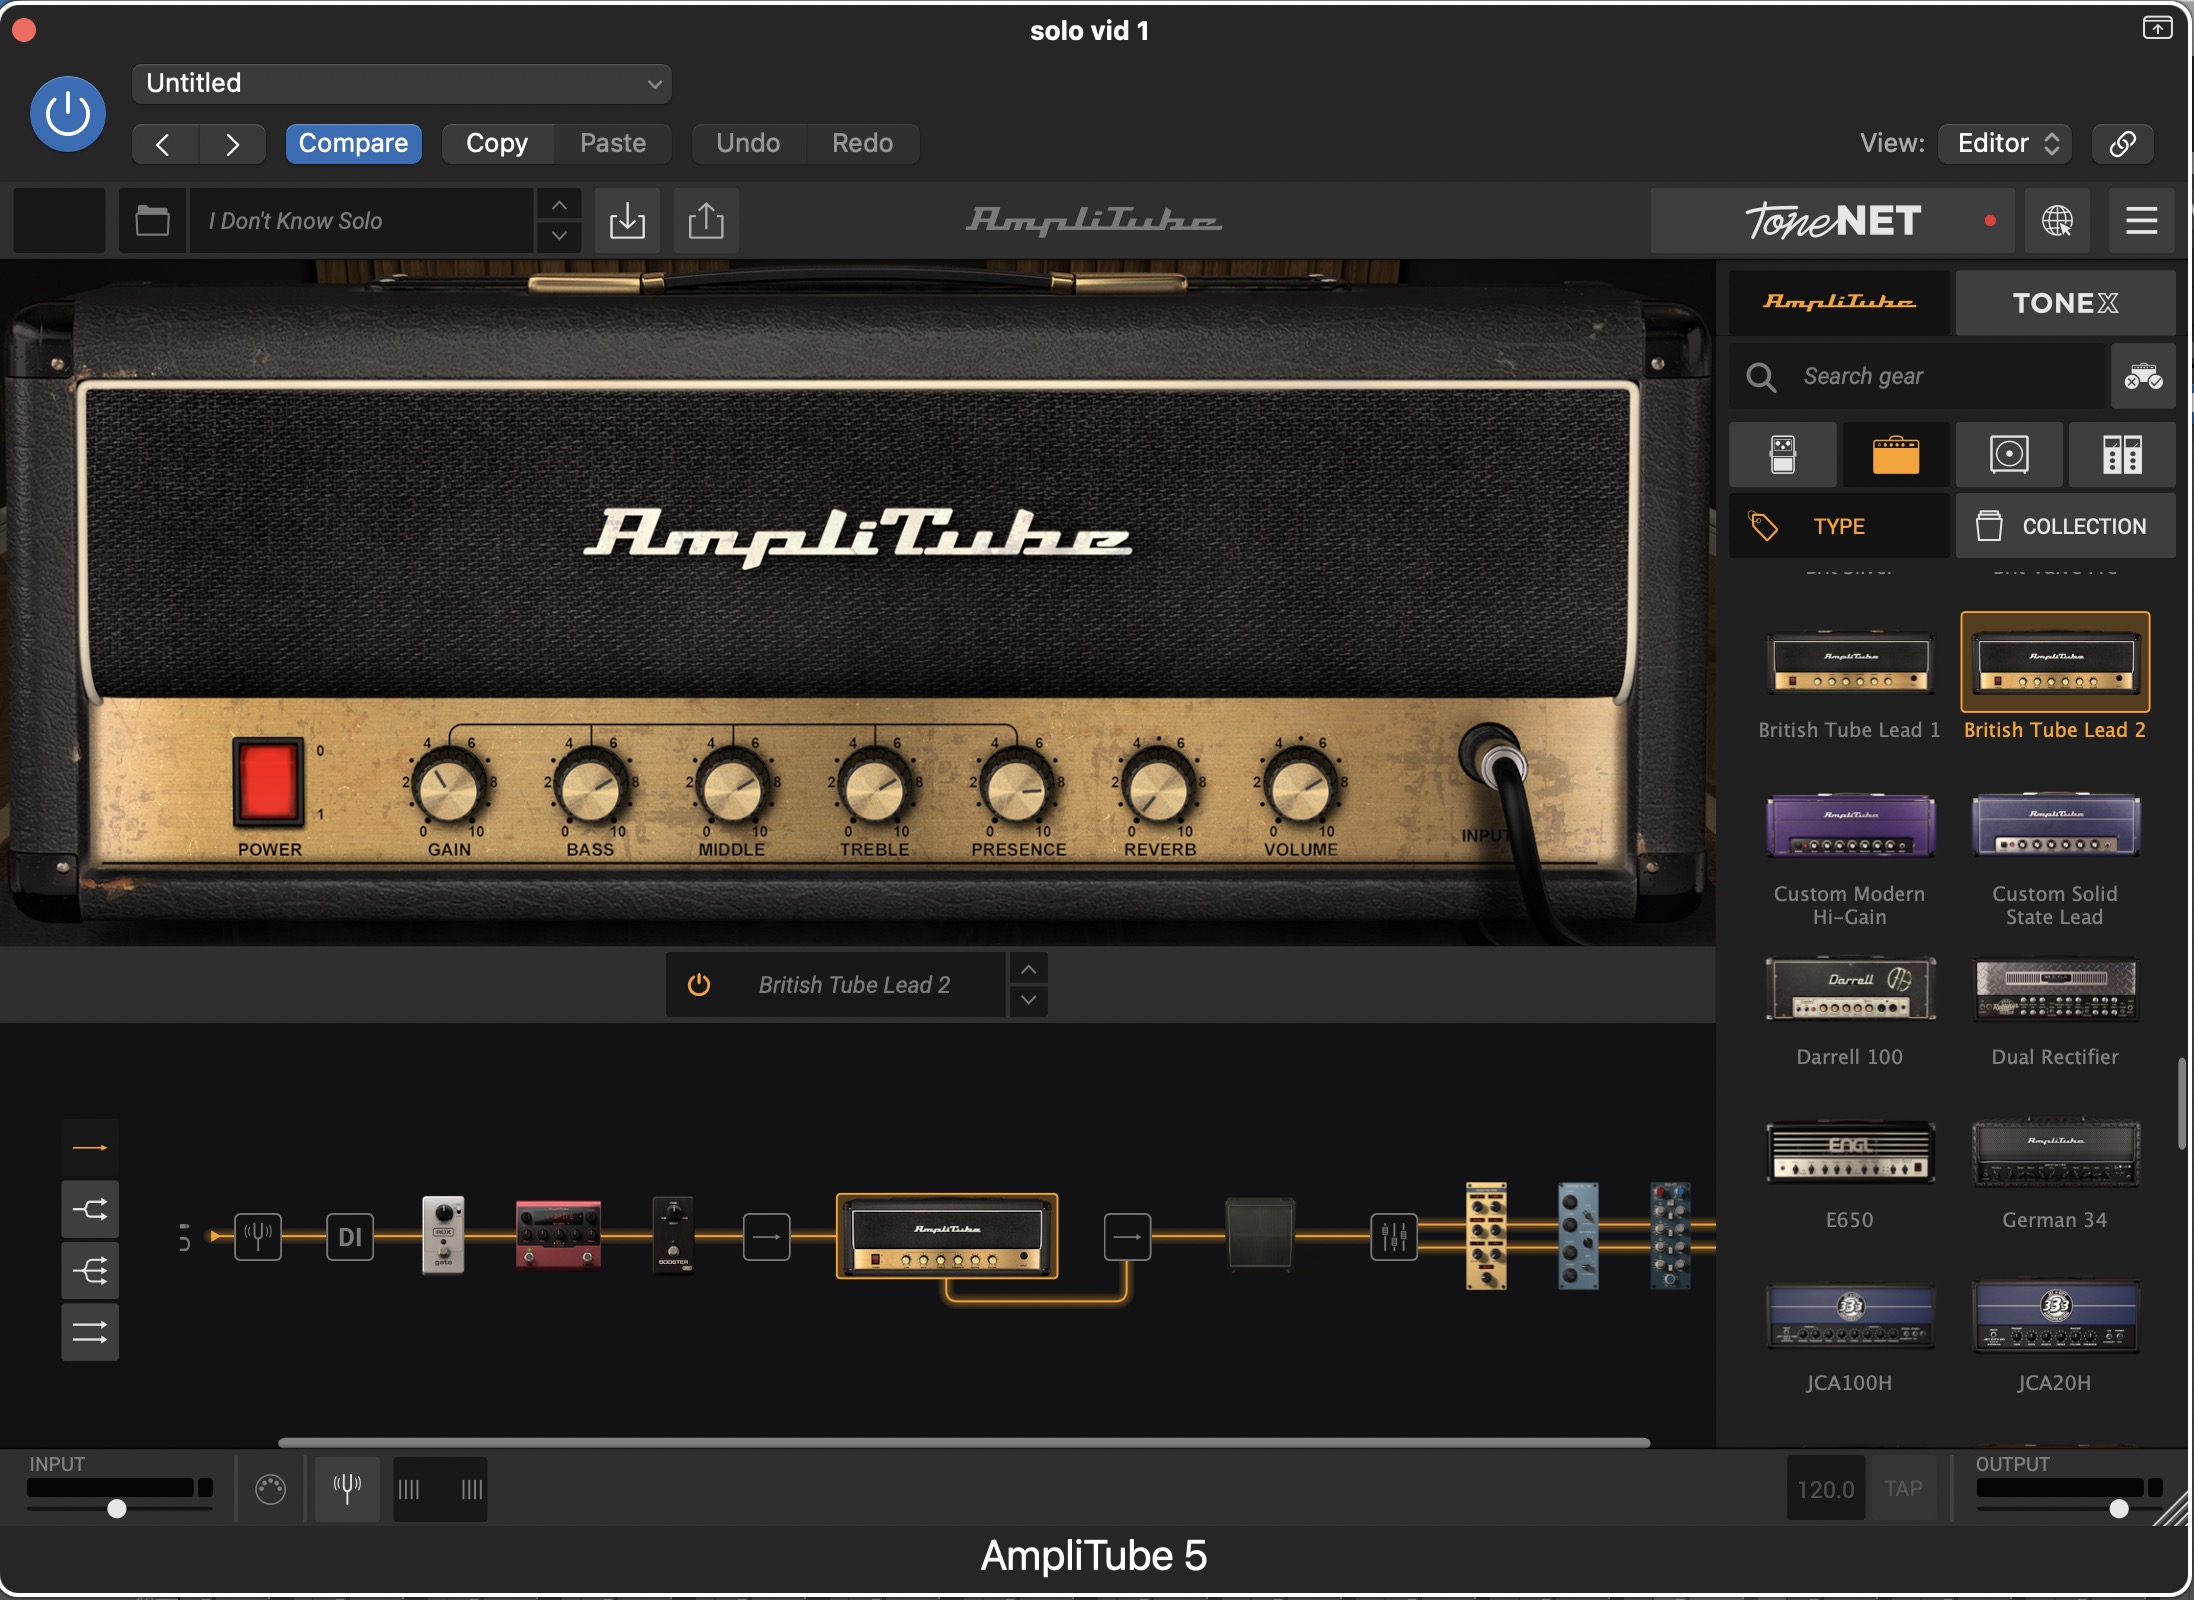Toggle the link icon in header

(x=2123, y=144)
